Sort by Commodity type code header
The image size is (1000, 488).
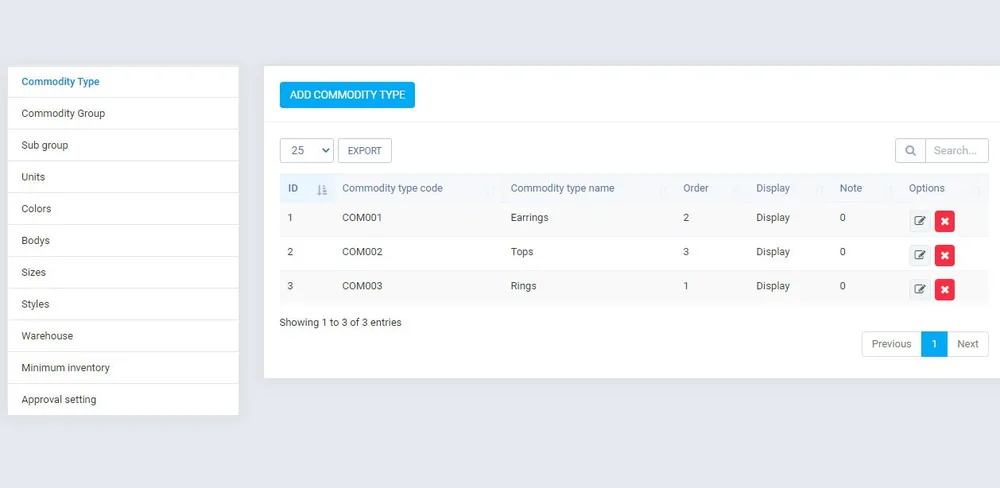(392, 188)
